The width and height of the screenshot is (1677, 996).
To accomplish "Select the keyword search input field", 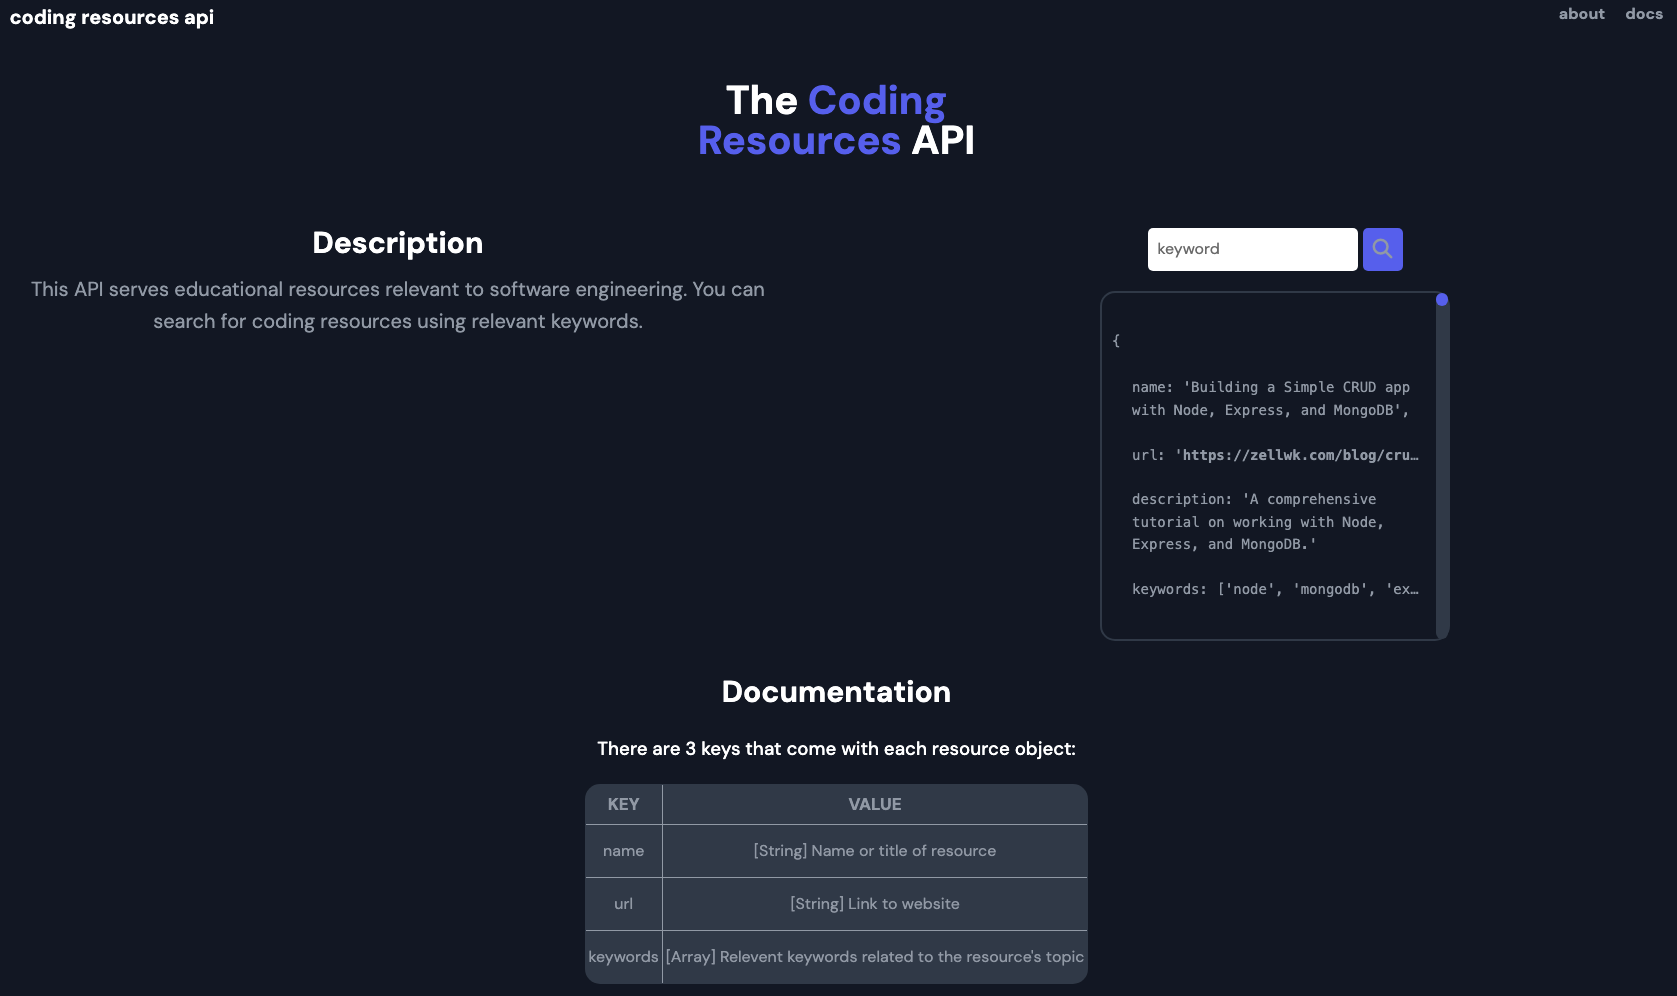I will point(1251,248).
